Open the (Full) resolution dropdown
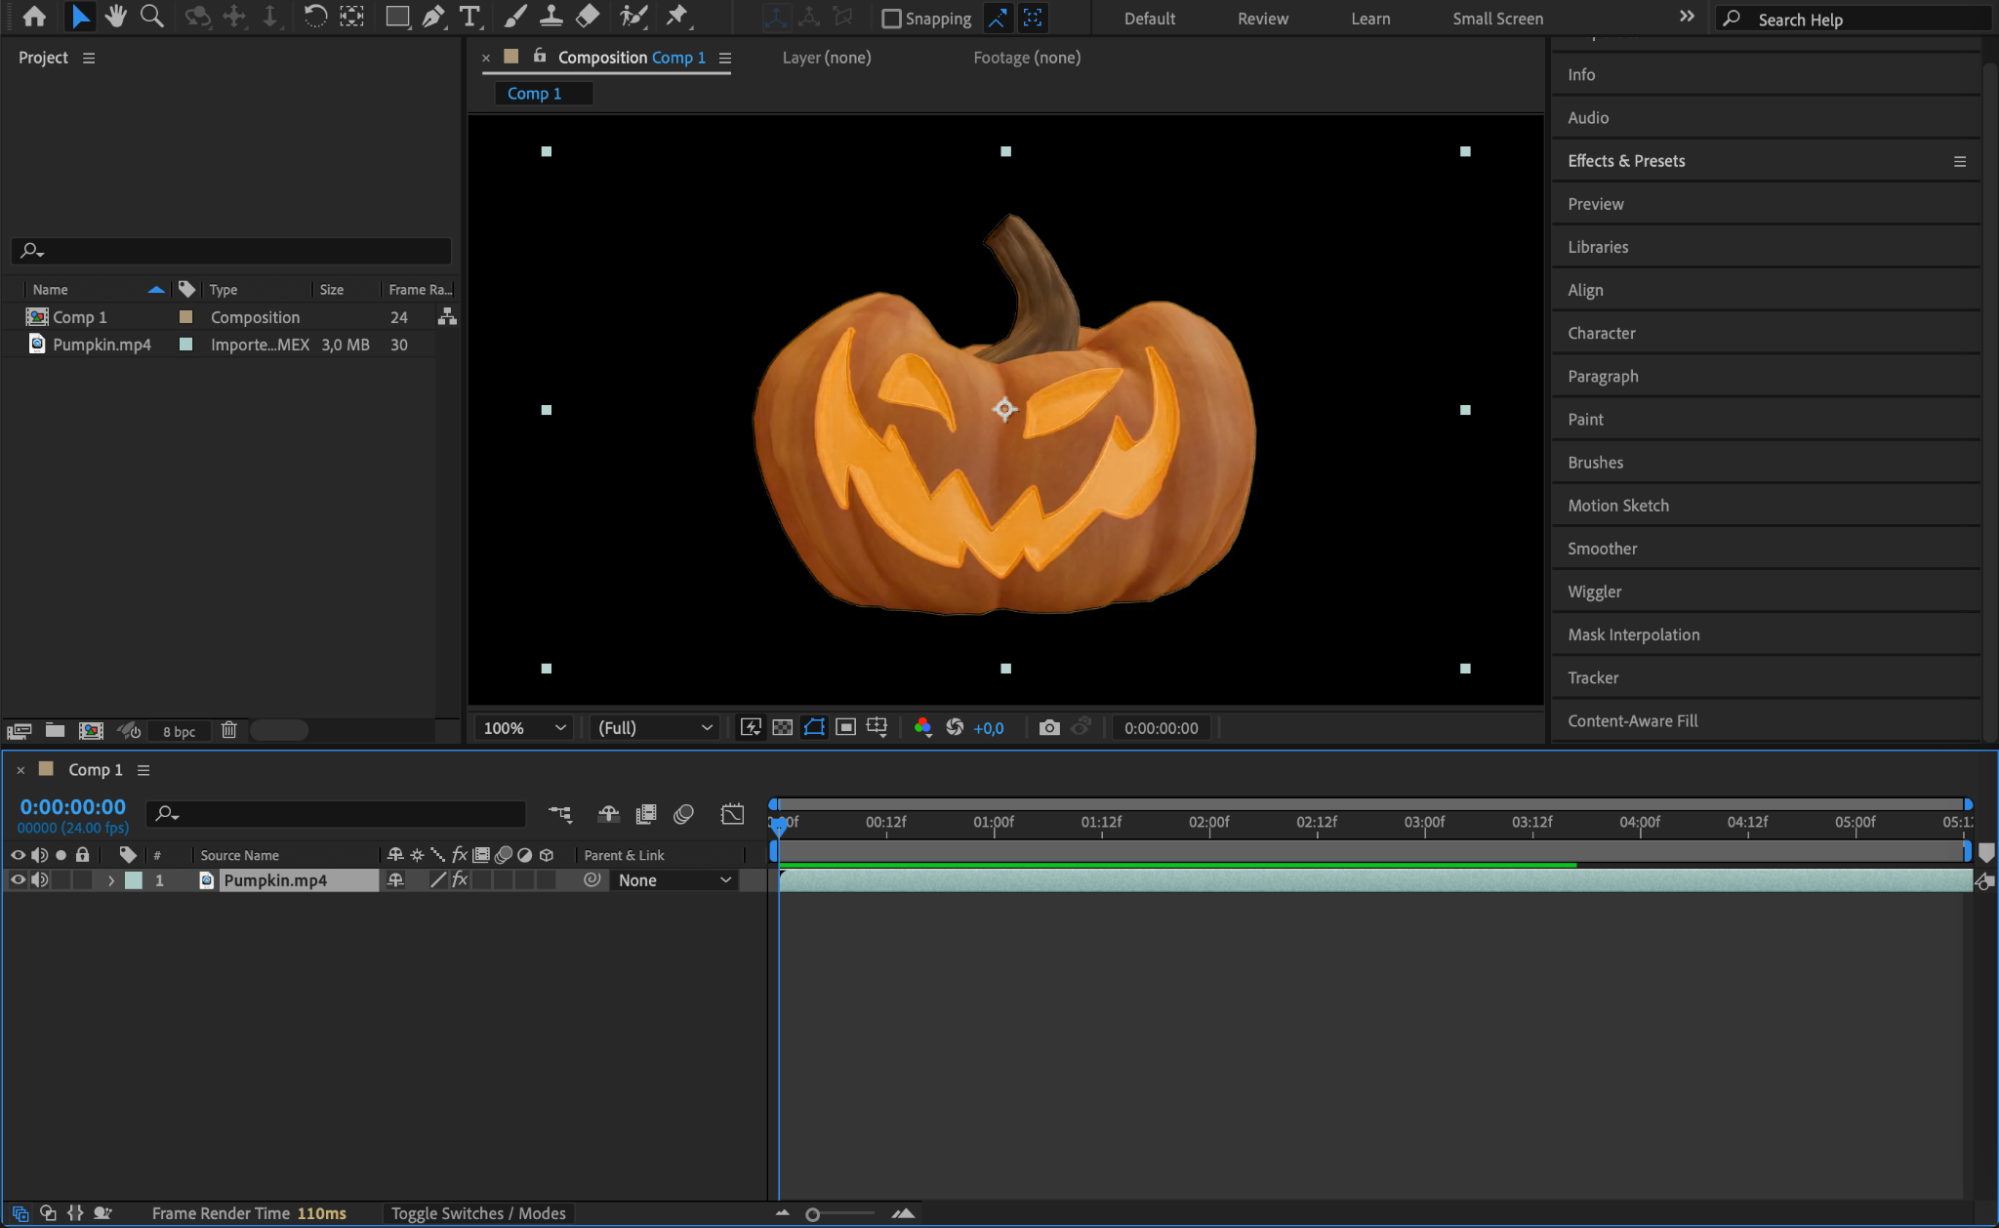The image size is (1999, 1228). click(655, 728)
